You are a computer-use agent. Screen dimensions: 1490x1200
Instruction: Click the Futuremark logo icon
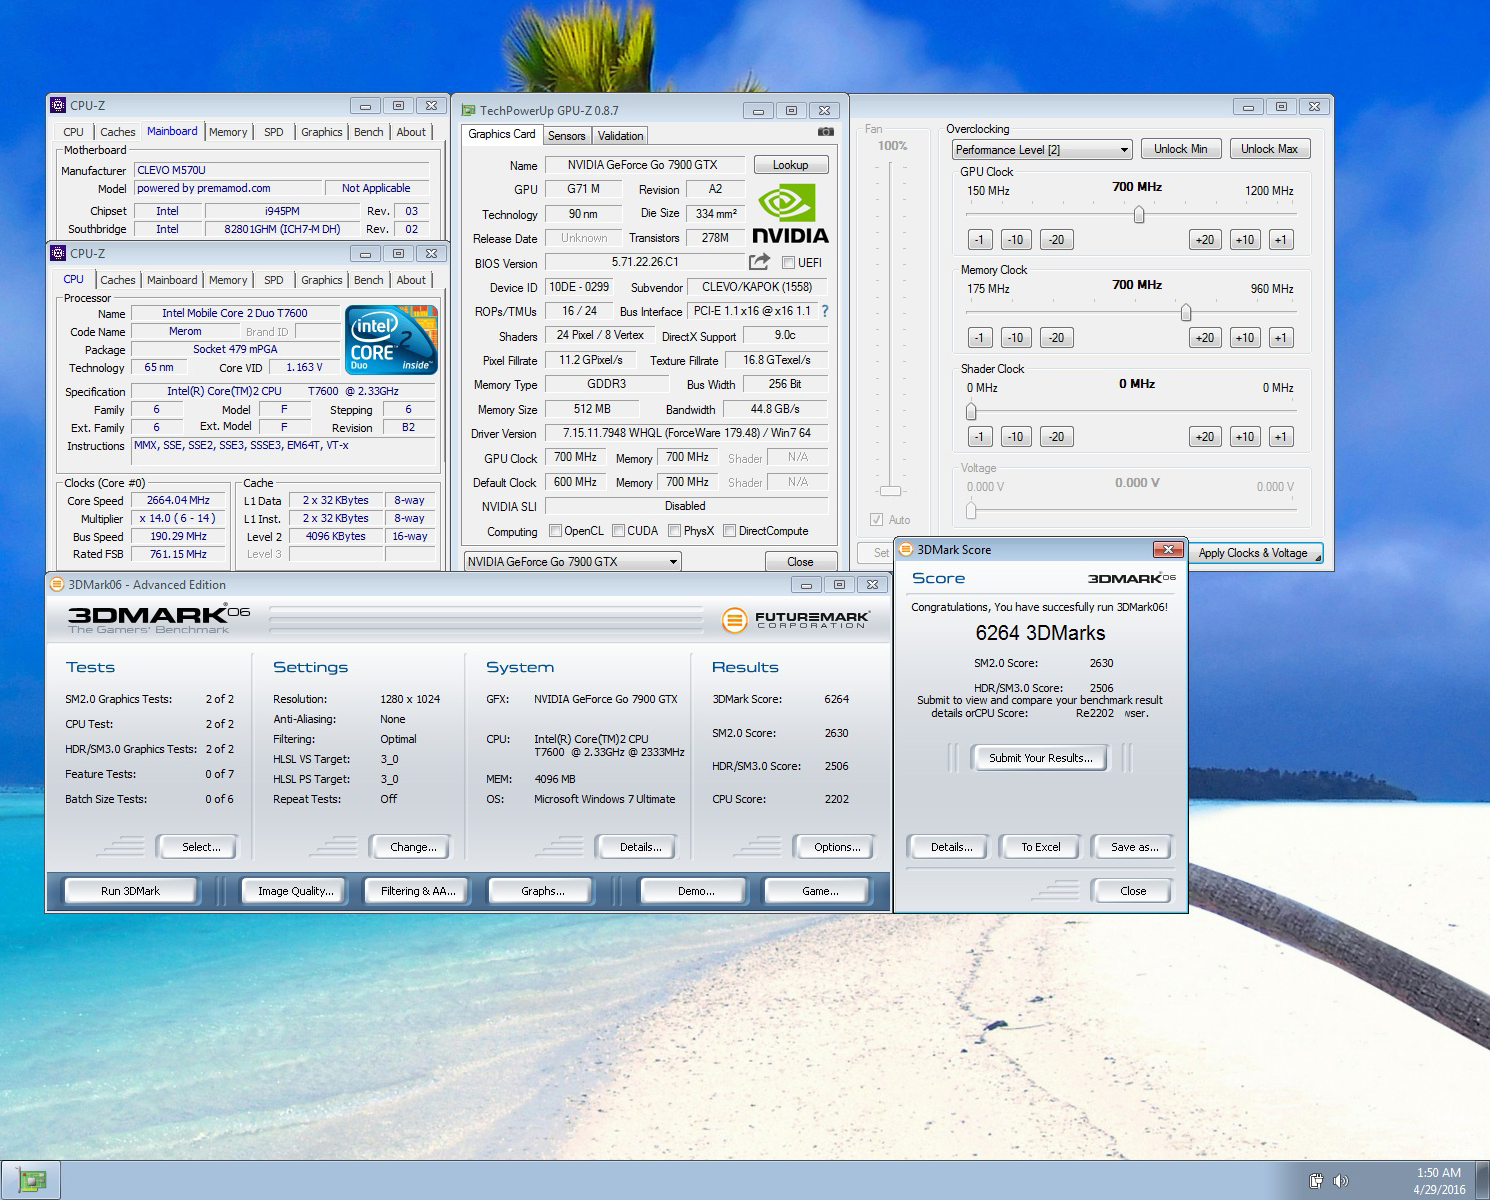coord(735,620)
